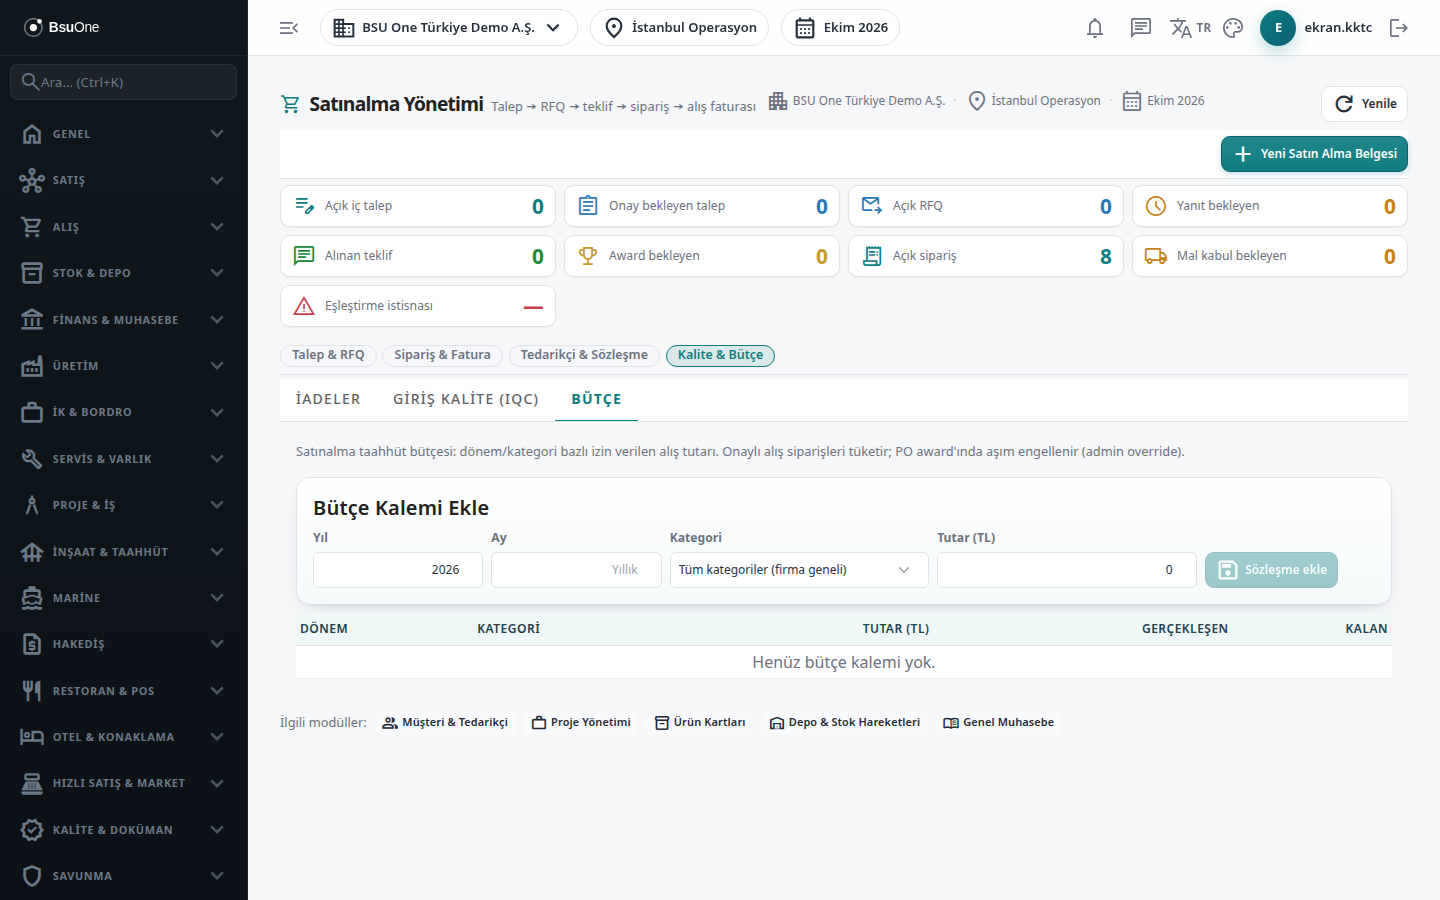Open the Genel Muhasebe link
The height and width of the screenshot is (900, 1440).
998,723
